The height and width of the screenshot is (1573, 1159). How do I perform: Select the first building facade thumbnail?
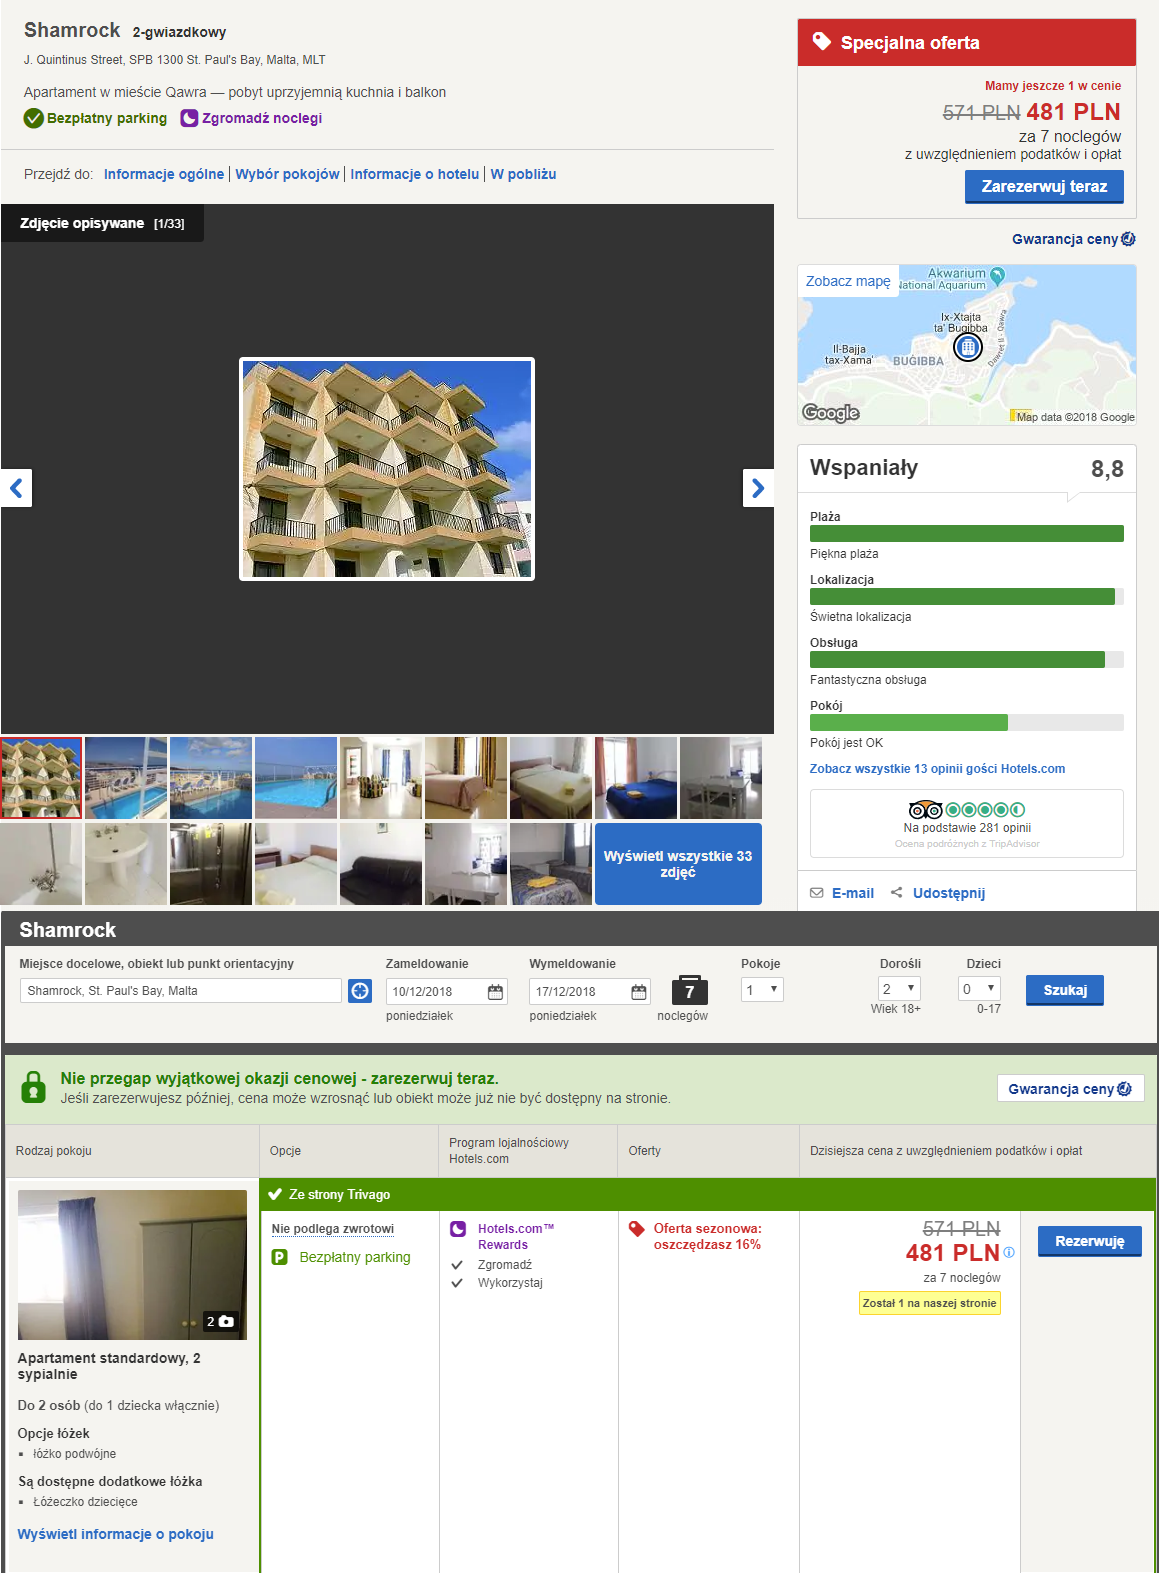pos(41,778)
